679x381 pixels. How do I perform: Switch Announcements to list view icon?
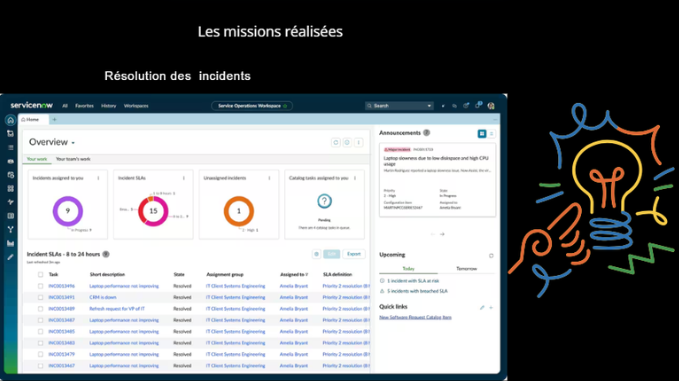[x=491, y=134]
